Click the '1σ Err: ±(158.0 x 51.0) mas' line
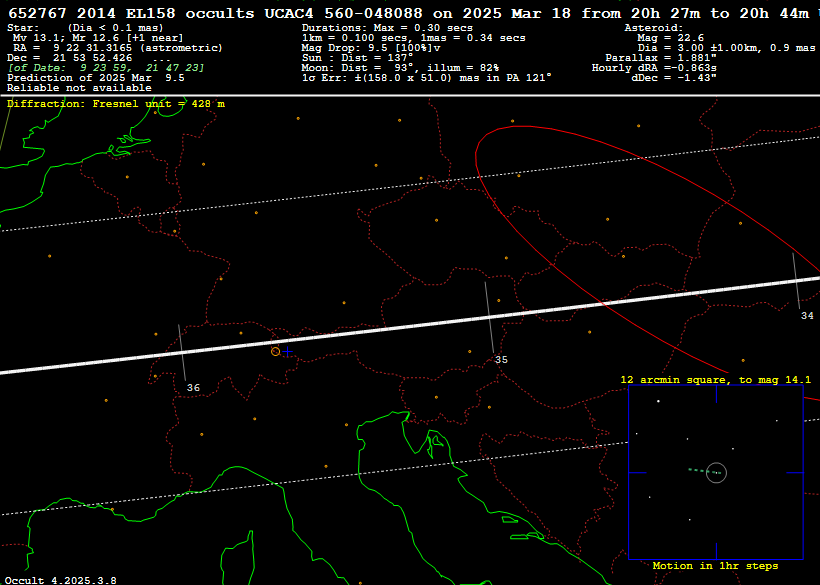The height and width of the screenshot is (585, 820). tap(426, 77)
